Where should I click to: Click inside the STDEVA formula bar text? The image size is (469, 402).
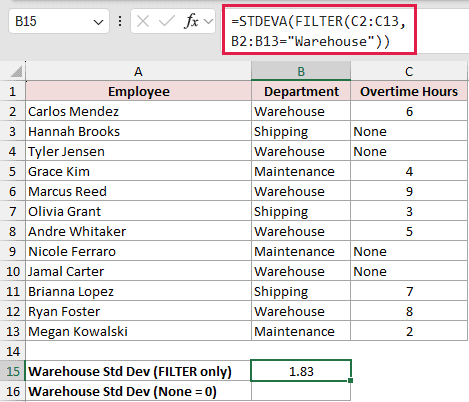(319, 31)
